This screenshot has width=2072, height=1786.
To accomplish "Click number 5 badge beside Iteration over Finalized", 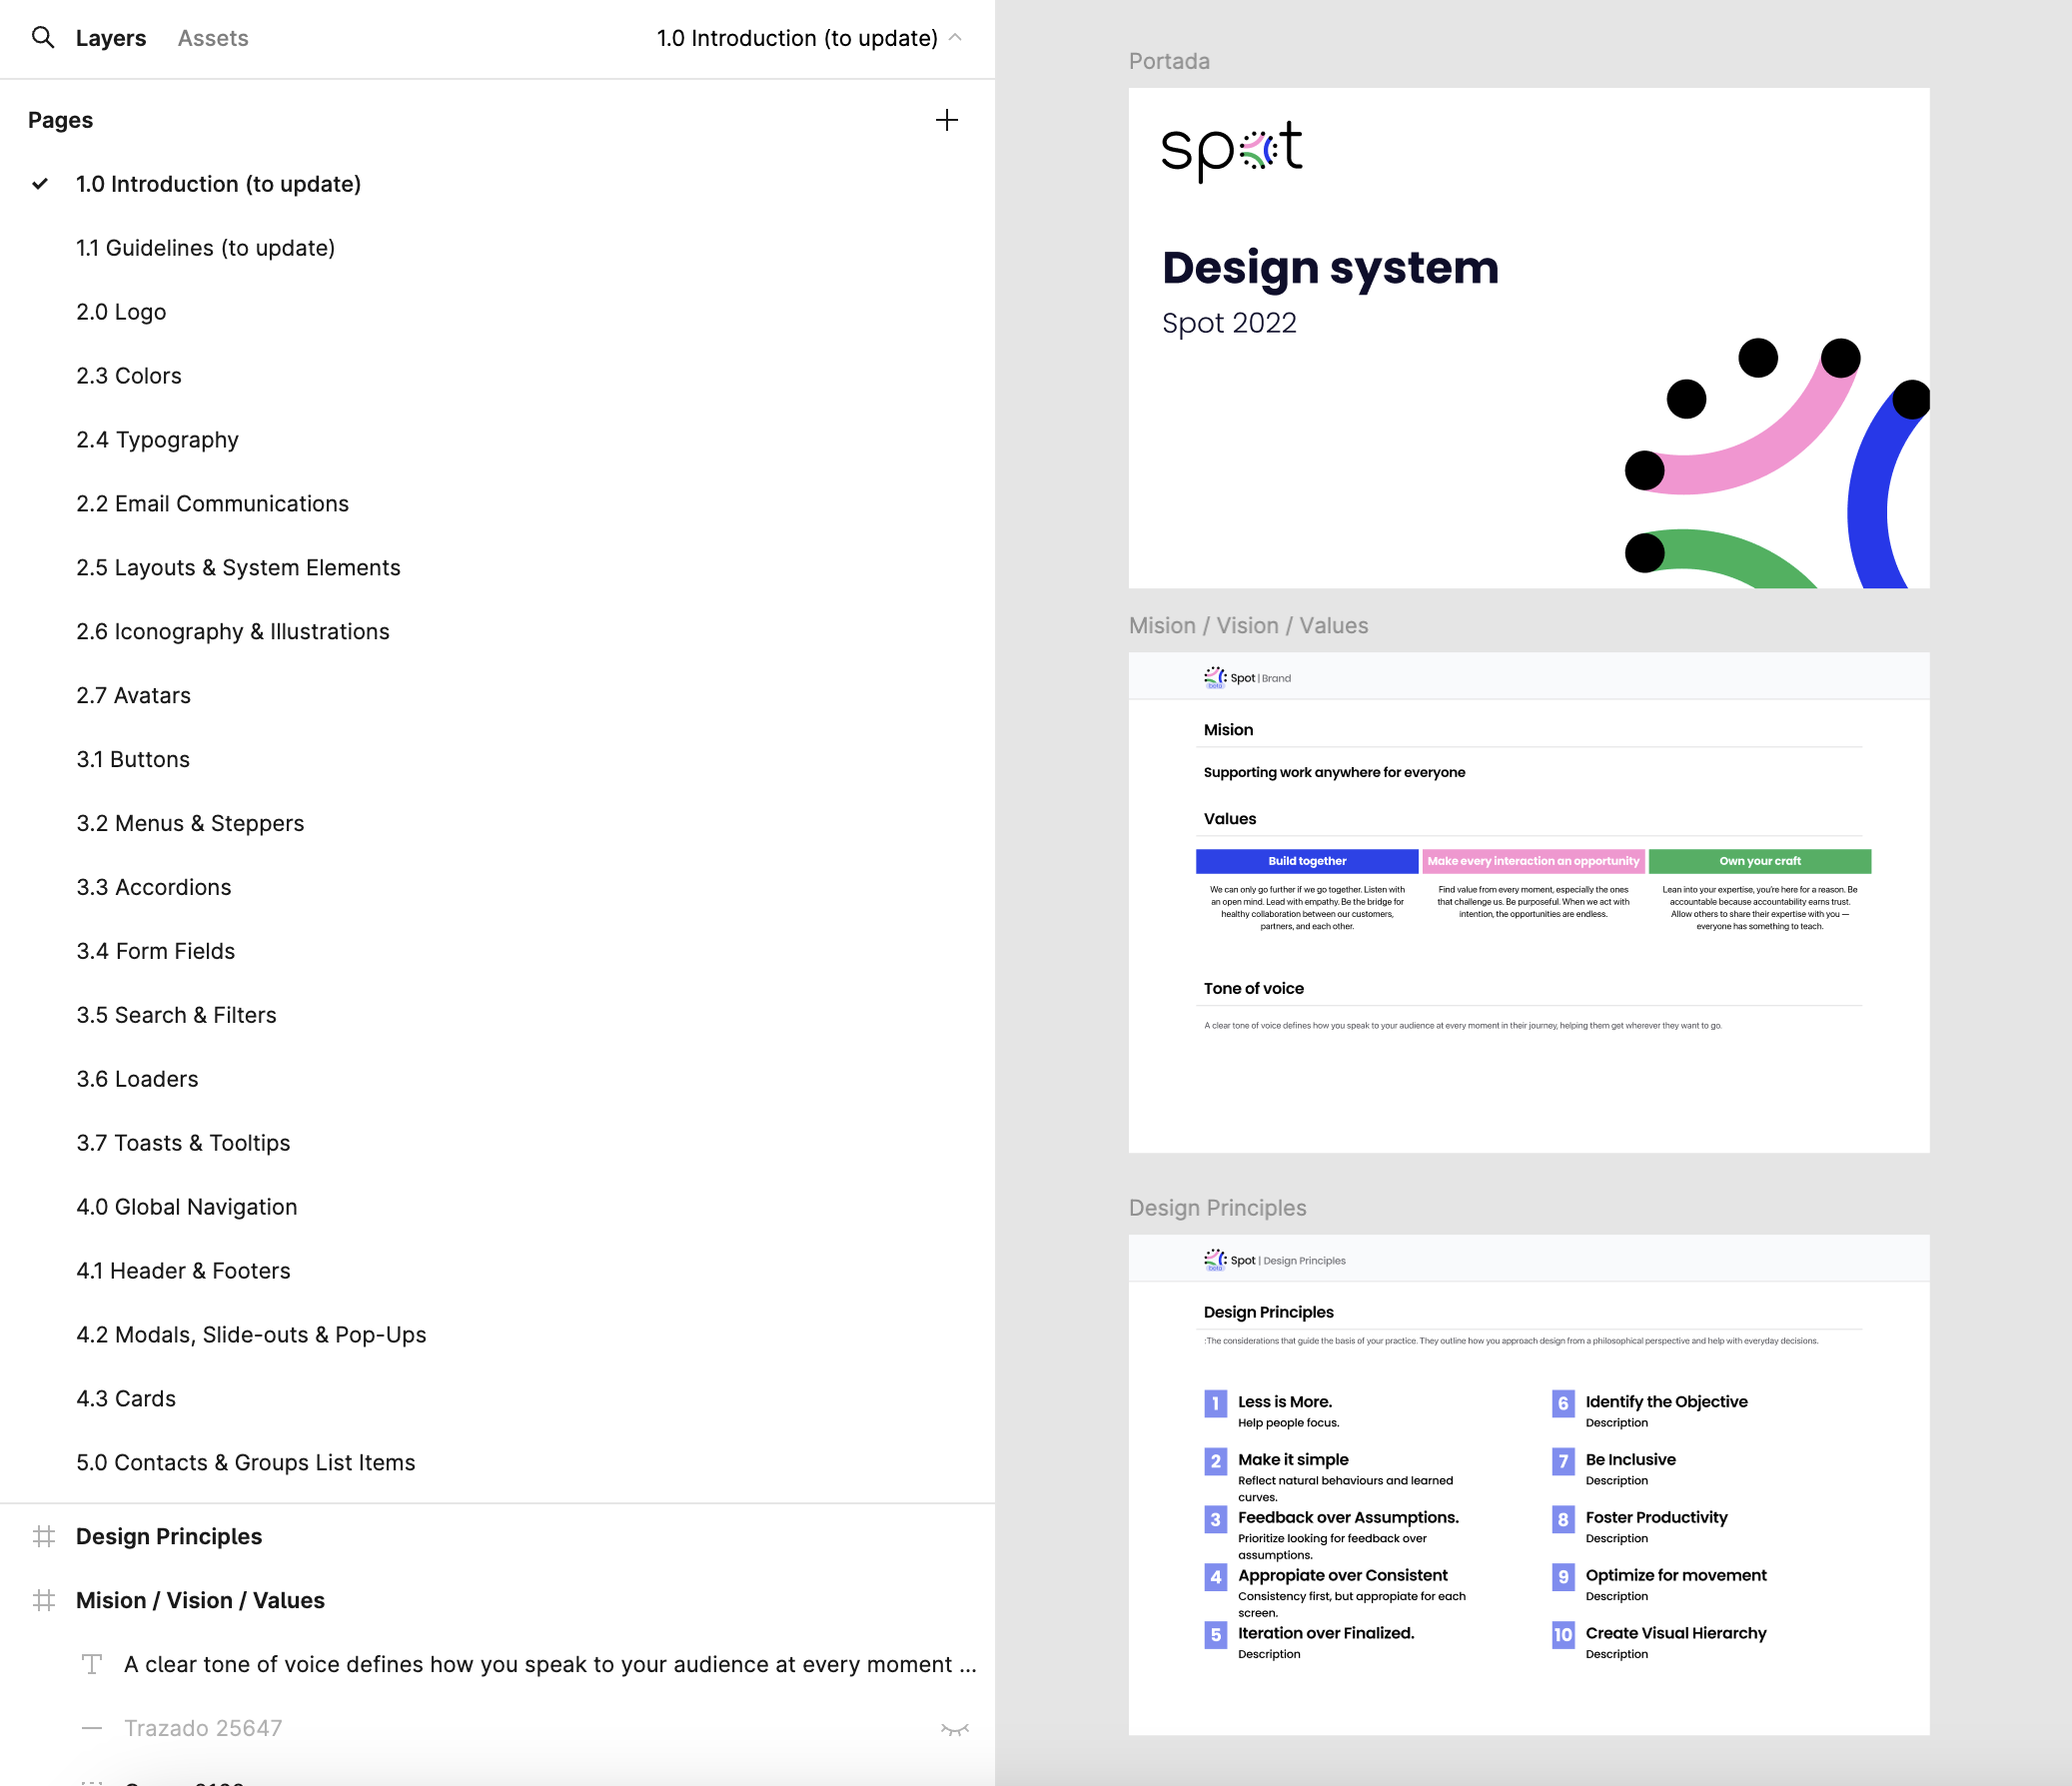I will click(1215, 1635).
